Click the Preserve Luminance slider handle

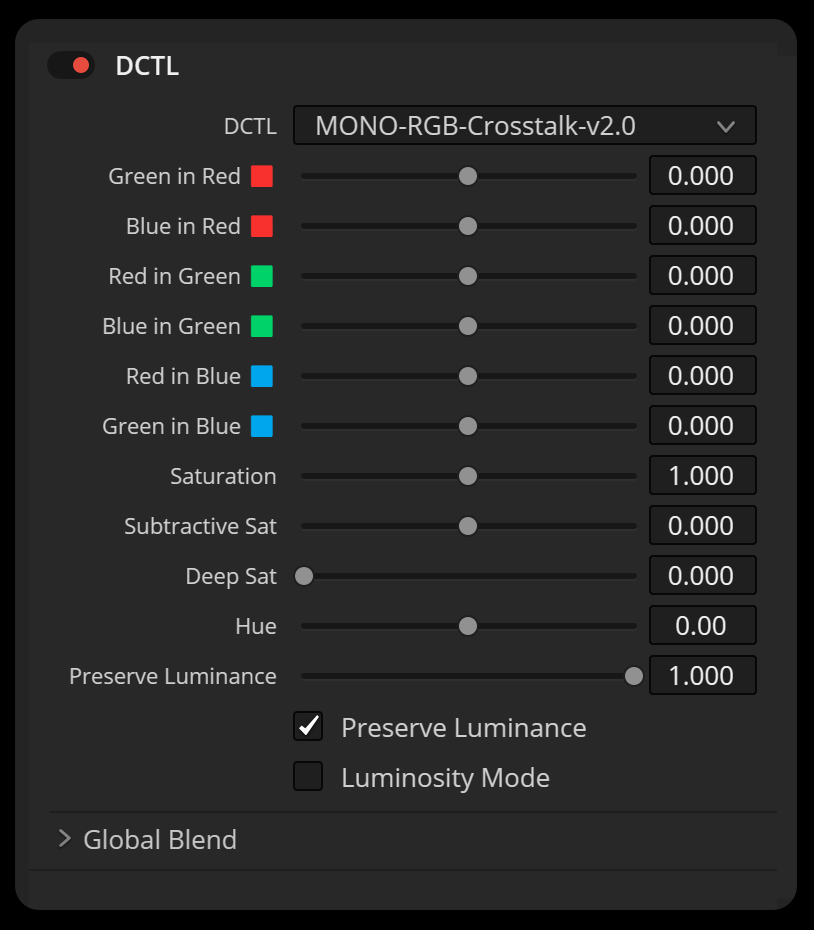[633, 676]
